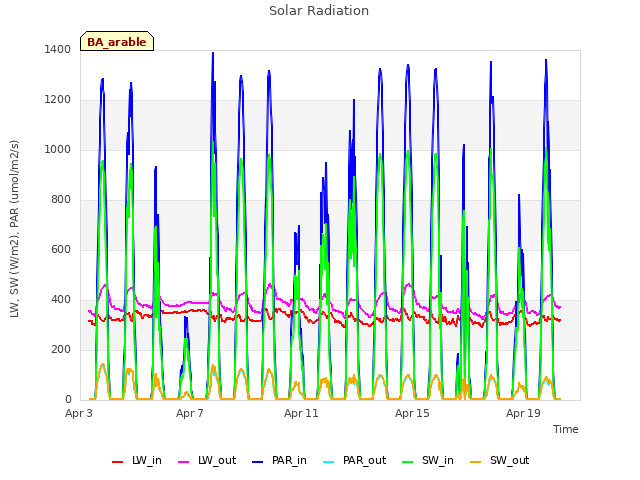Screen dimensions: 640x480
Task: Click the Apr 3 x-axis label
Action: [79, 413]
